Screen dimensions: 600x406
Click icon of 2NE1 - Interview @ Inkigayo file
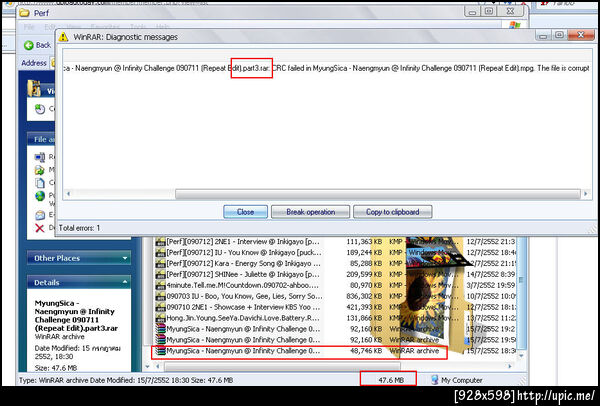coord(160,242)
